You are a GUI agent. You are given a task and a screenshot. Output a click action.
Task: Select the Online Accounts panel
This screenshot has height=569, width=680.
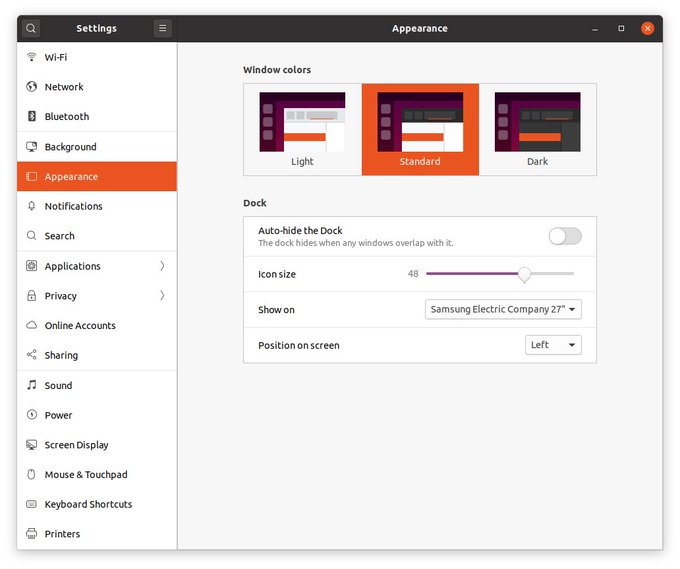pyautogui.click(x=97, y=325)
